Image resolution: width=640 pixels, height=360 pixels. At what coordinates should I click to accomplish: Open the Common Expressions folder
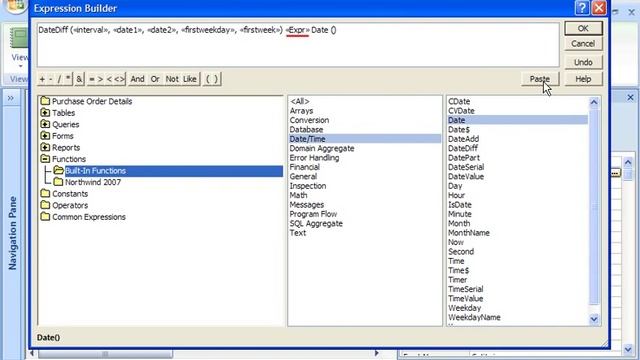(89, 217)
